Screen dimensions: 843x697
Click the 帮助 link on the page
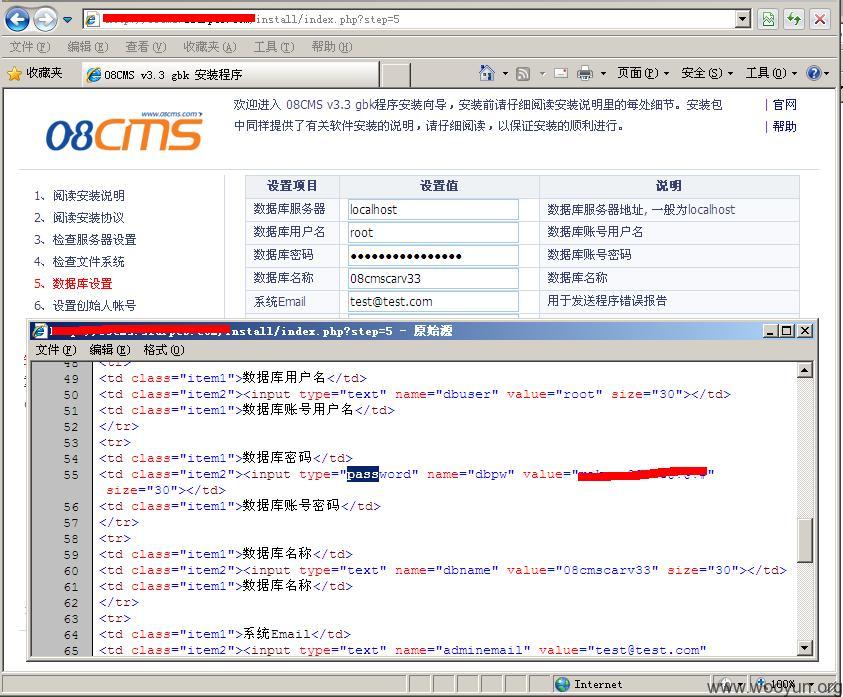click(x=784, y=126)
